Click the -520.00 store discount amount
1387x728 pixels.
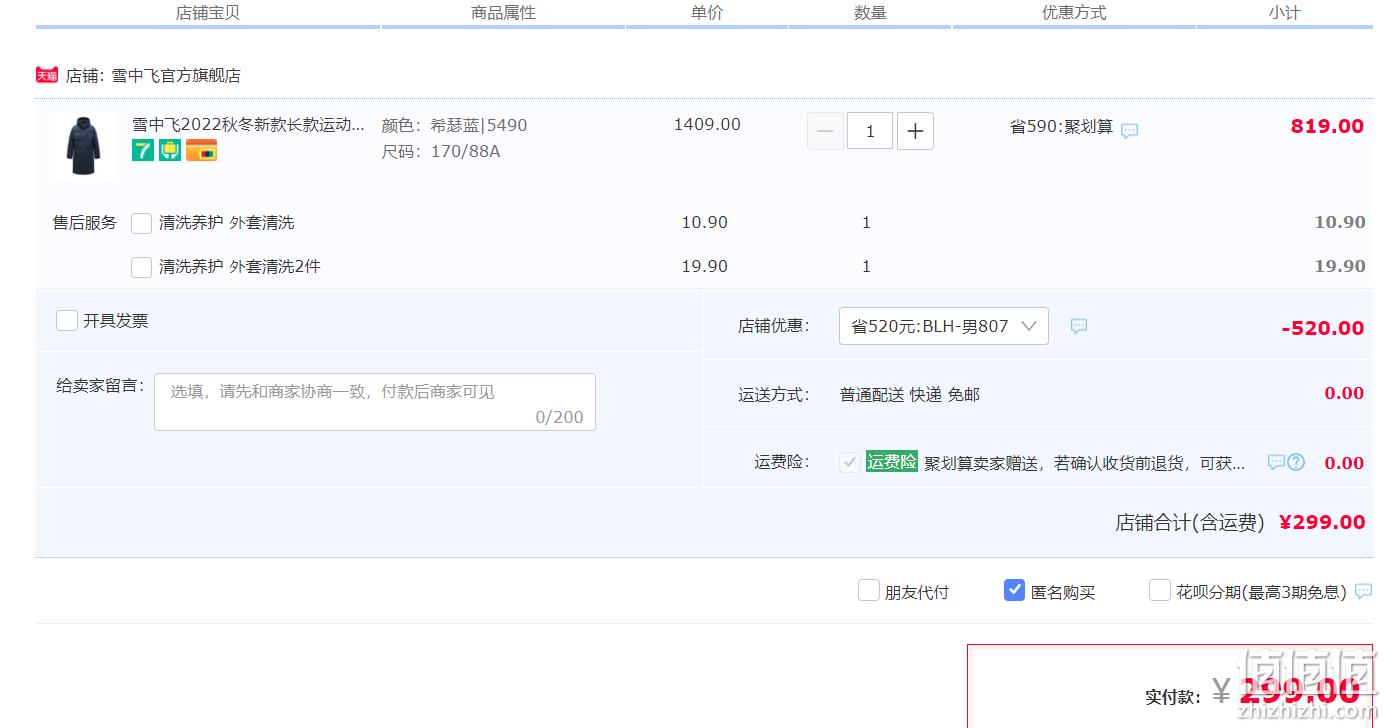tap(1322, 328)
